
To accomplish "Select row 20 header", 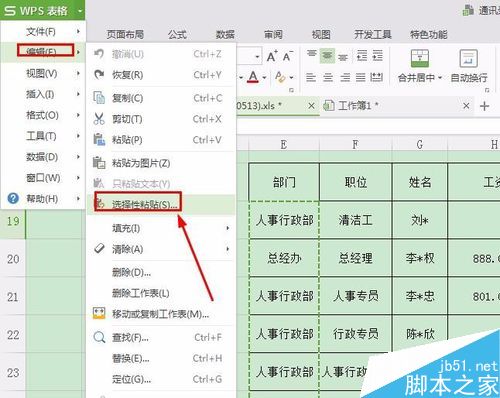I will [13, 259].
